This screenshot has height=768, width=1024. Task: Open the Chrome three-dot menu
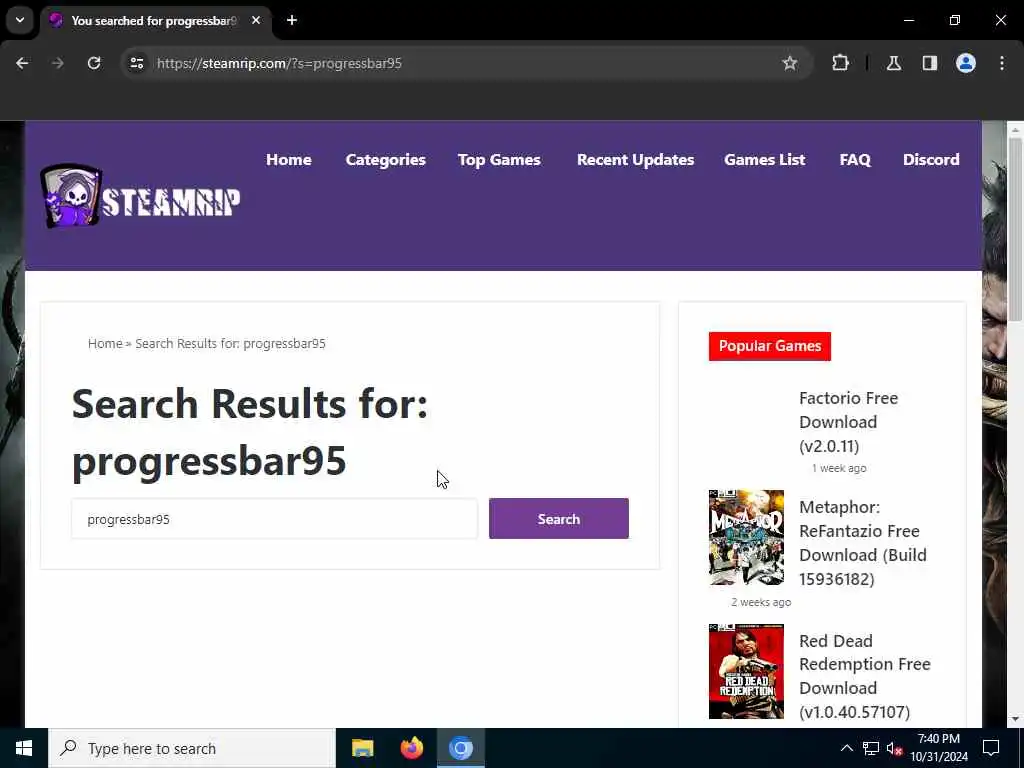click(1001, 63)
